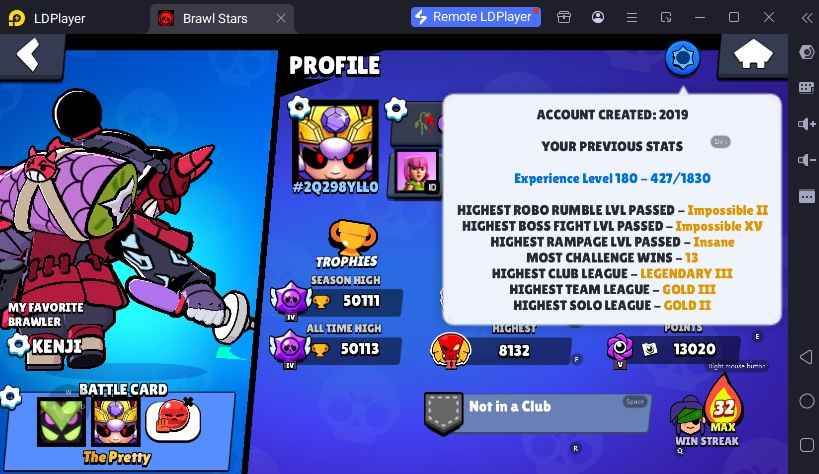819x474 pixels.
Task: Open the LDPlayer store icon
Action: pos(564,17)
